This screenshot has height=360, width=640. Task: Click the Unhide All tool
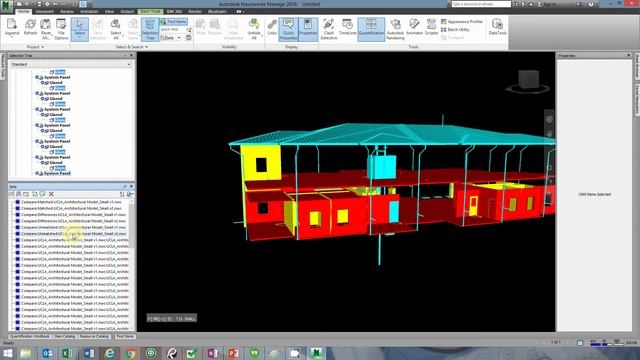pyautogui.click(x=254, y=29)
